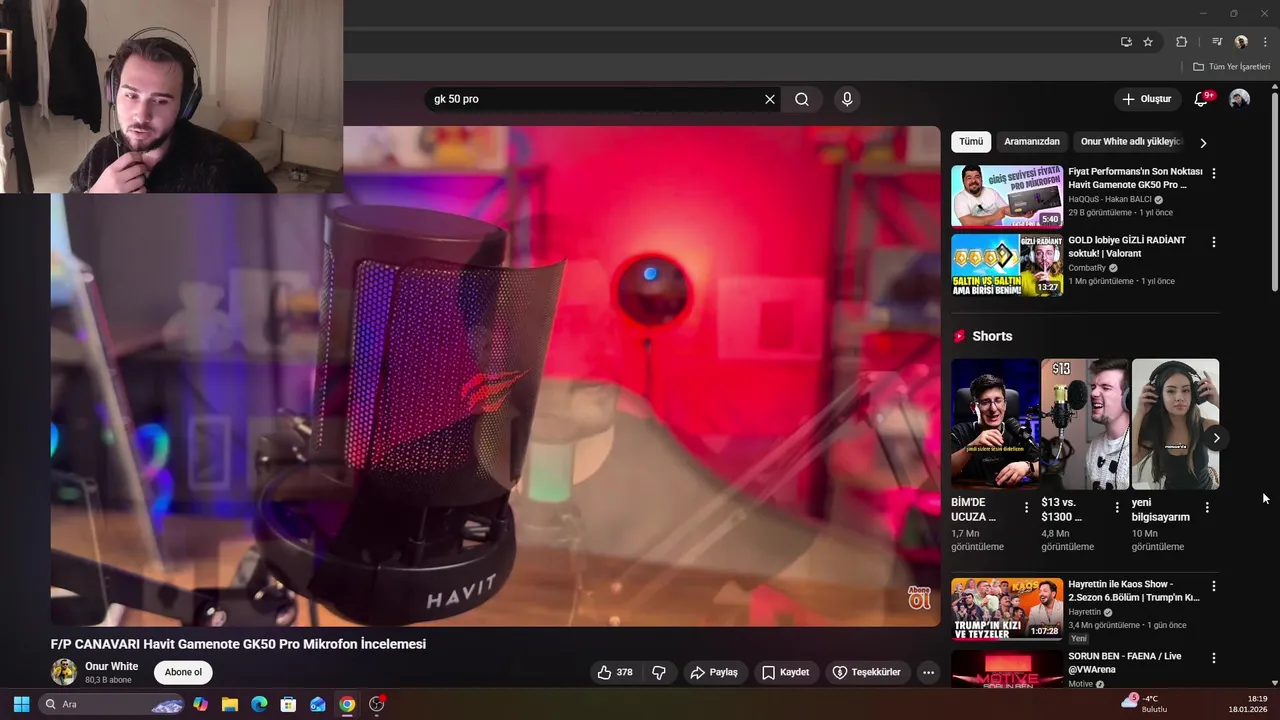The image size is (1280, 720).
Task: Dislike the video with the thumbs-down button
Action: point(659,672)
